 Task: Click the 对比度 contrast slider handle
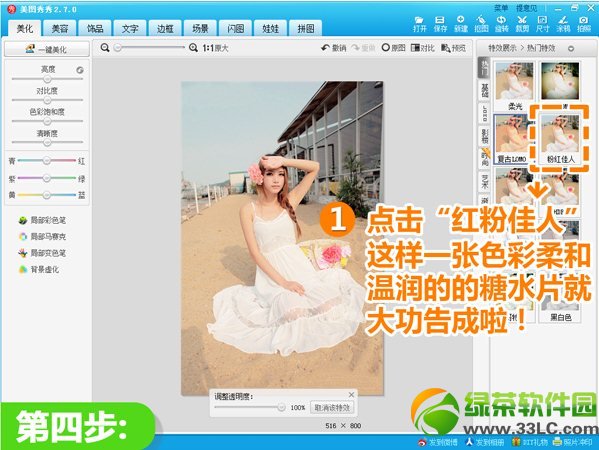47,100
